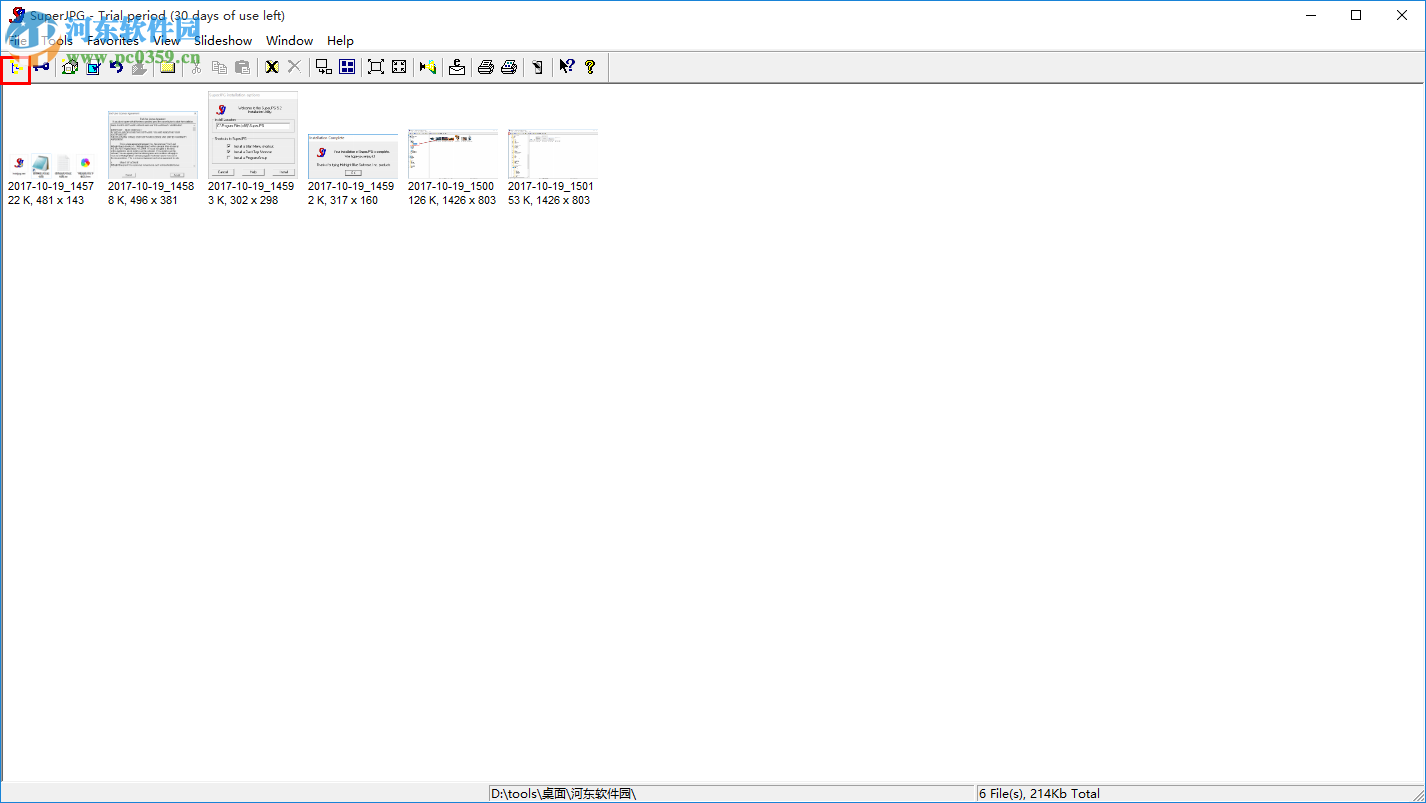Screen dimensions: 1426x803
Task: Select thumbnail 2017-10-19_1458
Action: coord(152,145)
